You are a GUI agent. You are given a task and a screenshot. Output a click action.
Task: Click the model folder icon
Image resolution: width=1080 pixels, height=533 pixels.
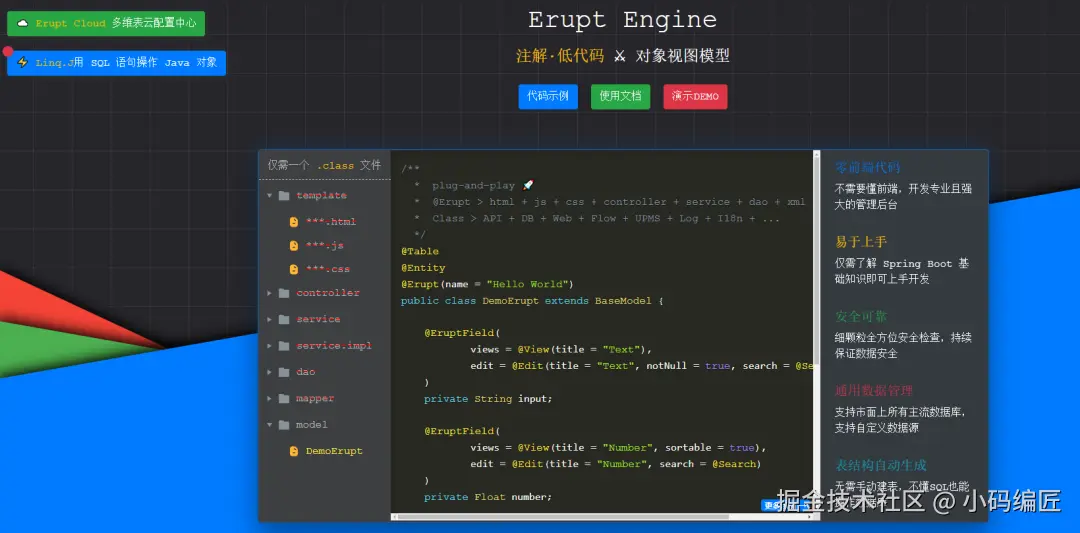[284, 425]
